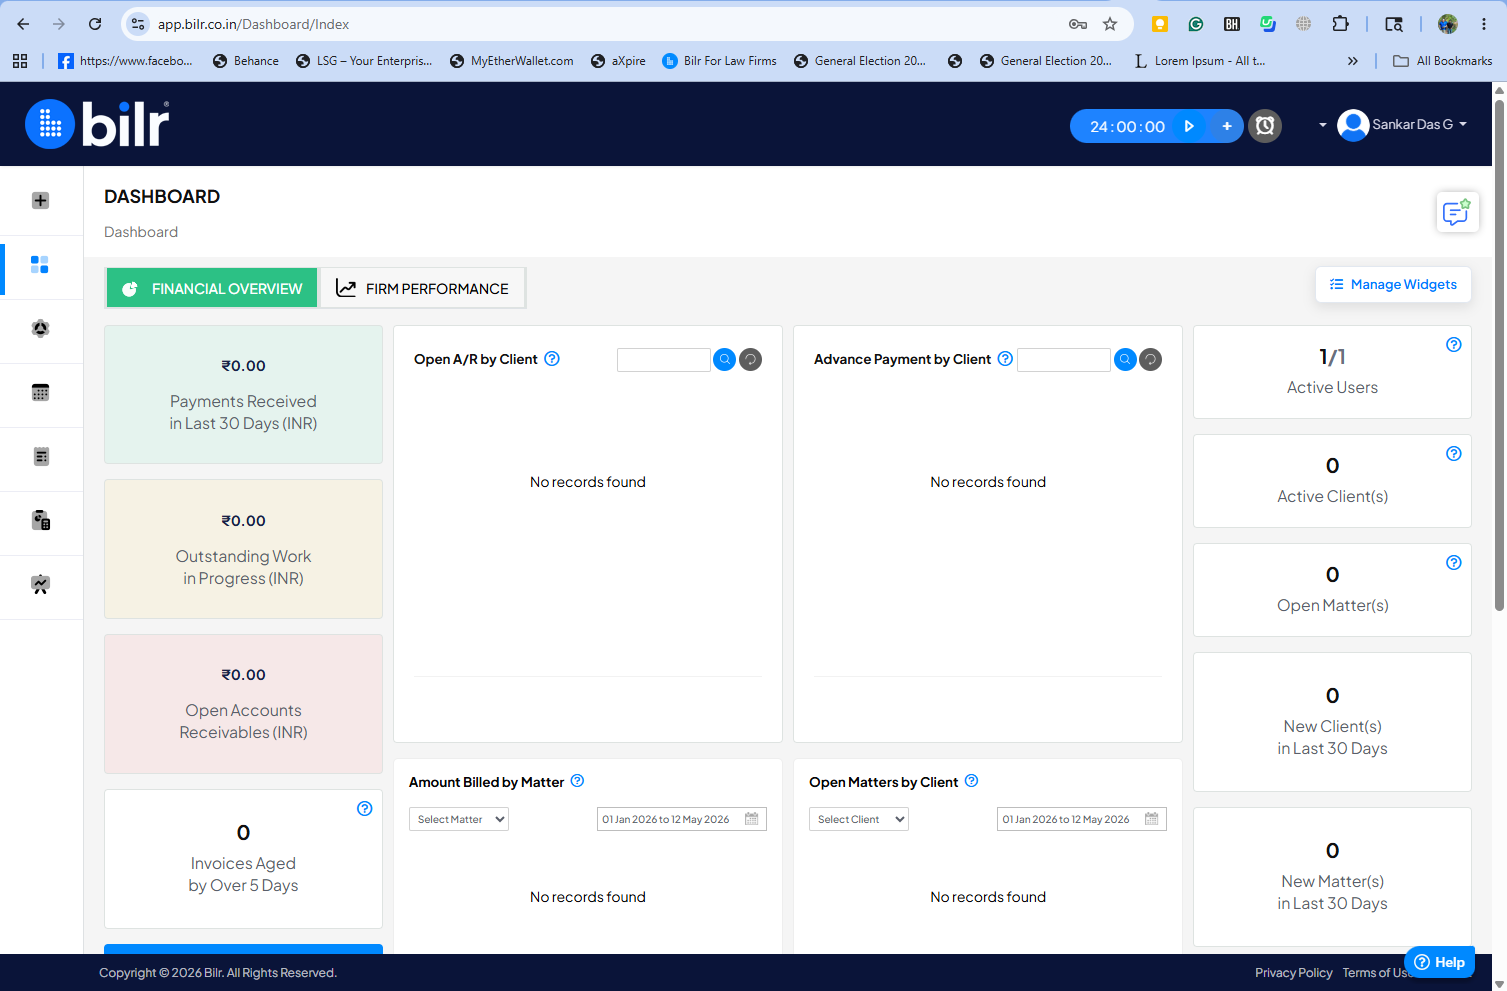Reset Open A/R by Client search

click(x=751, y=360)
